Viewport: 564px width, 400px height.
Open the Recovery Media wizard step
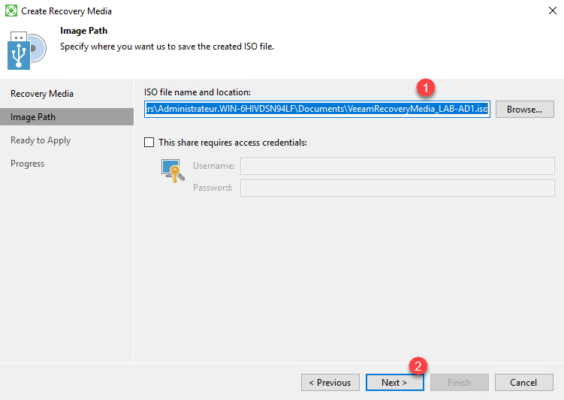(x=42, y=94)
